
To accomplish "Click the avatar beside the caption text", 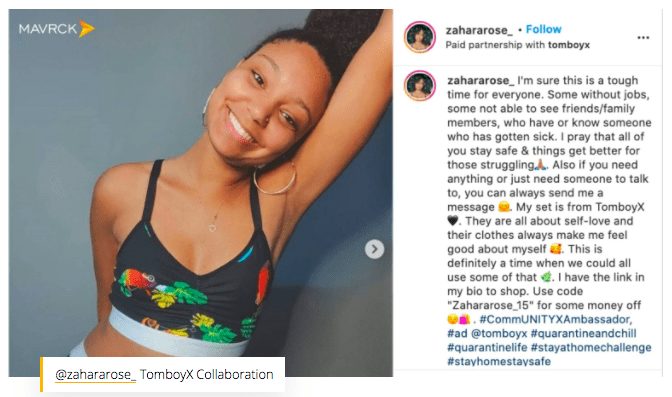I will [x=420, y=85].
